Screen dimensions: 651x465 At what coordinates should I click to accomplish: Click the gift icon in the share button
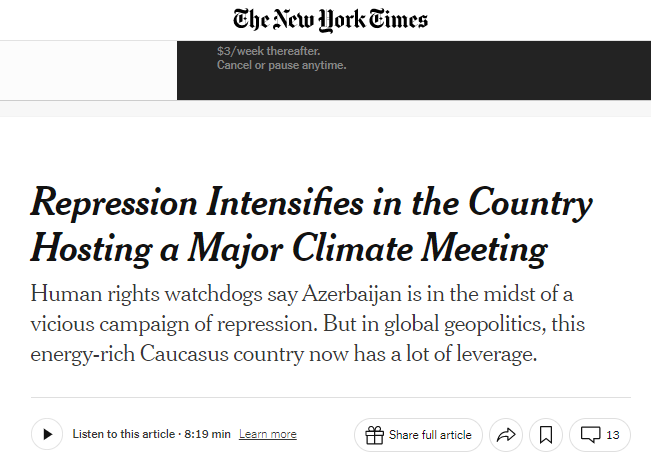(374, 435)
